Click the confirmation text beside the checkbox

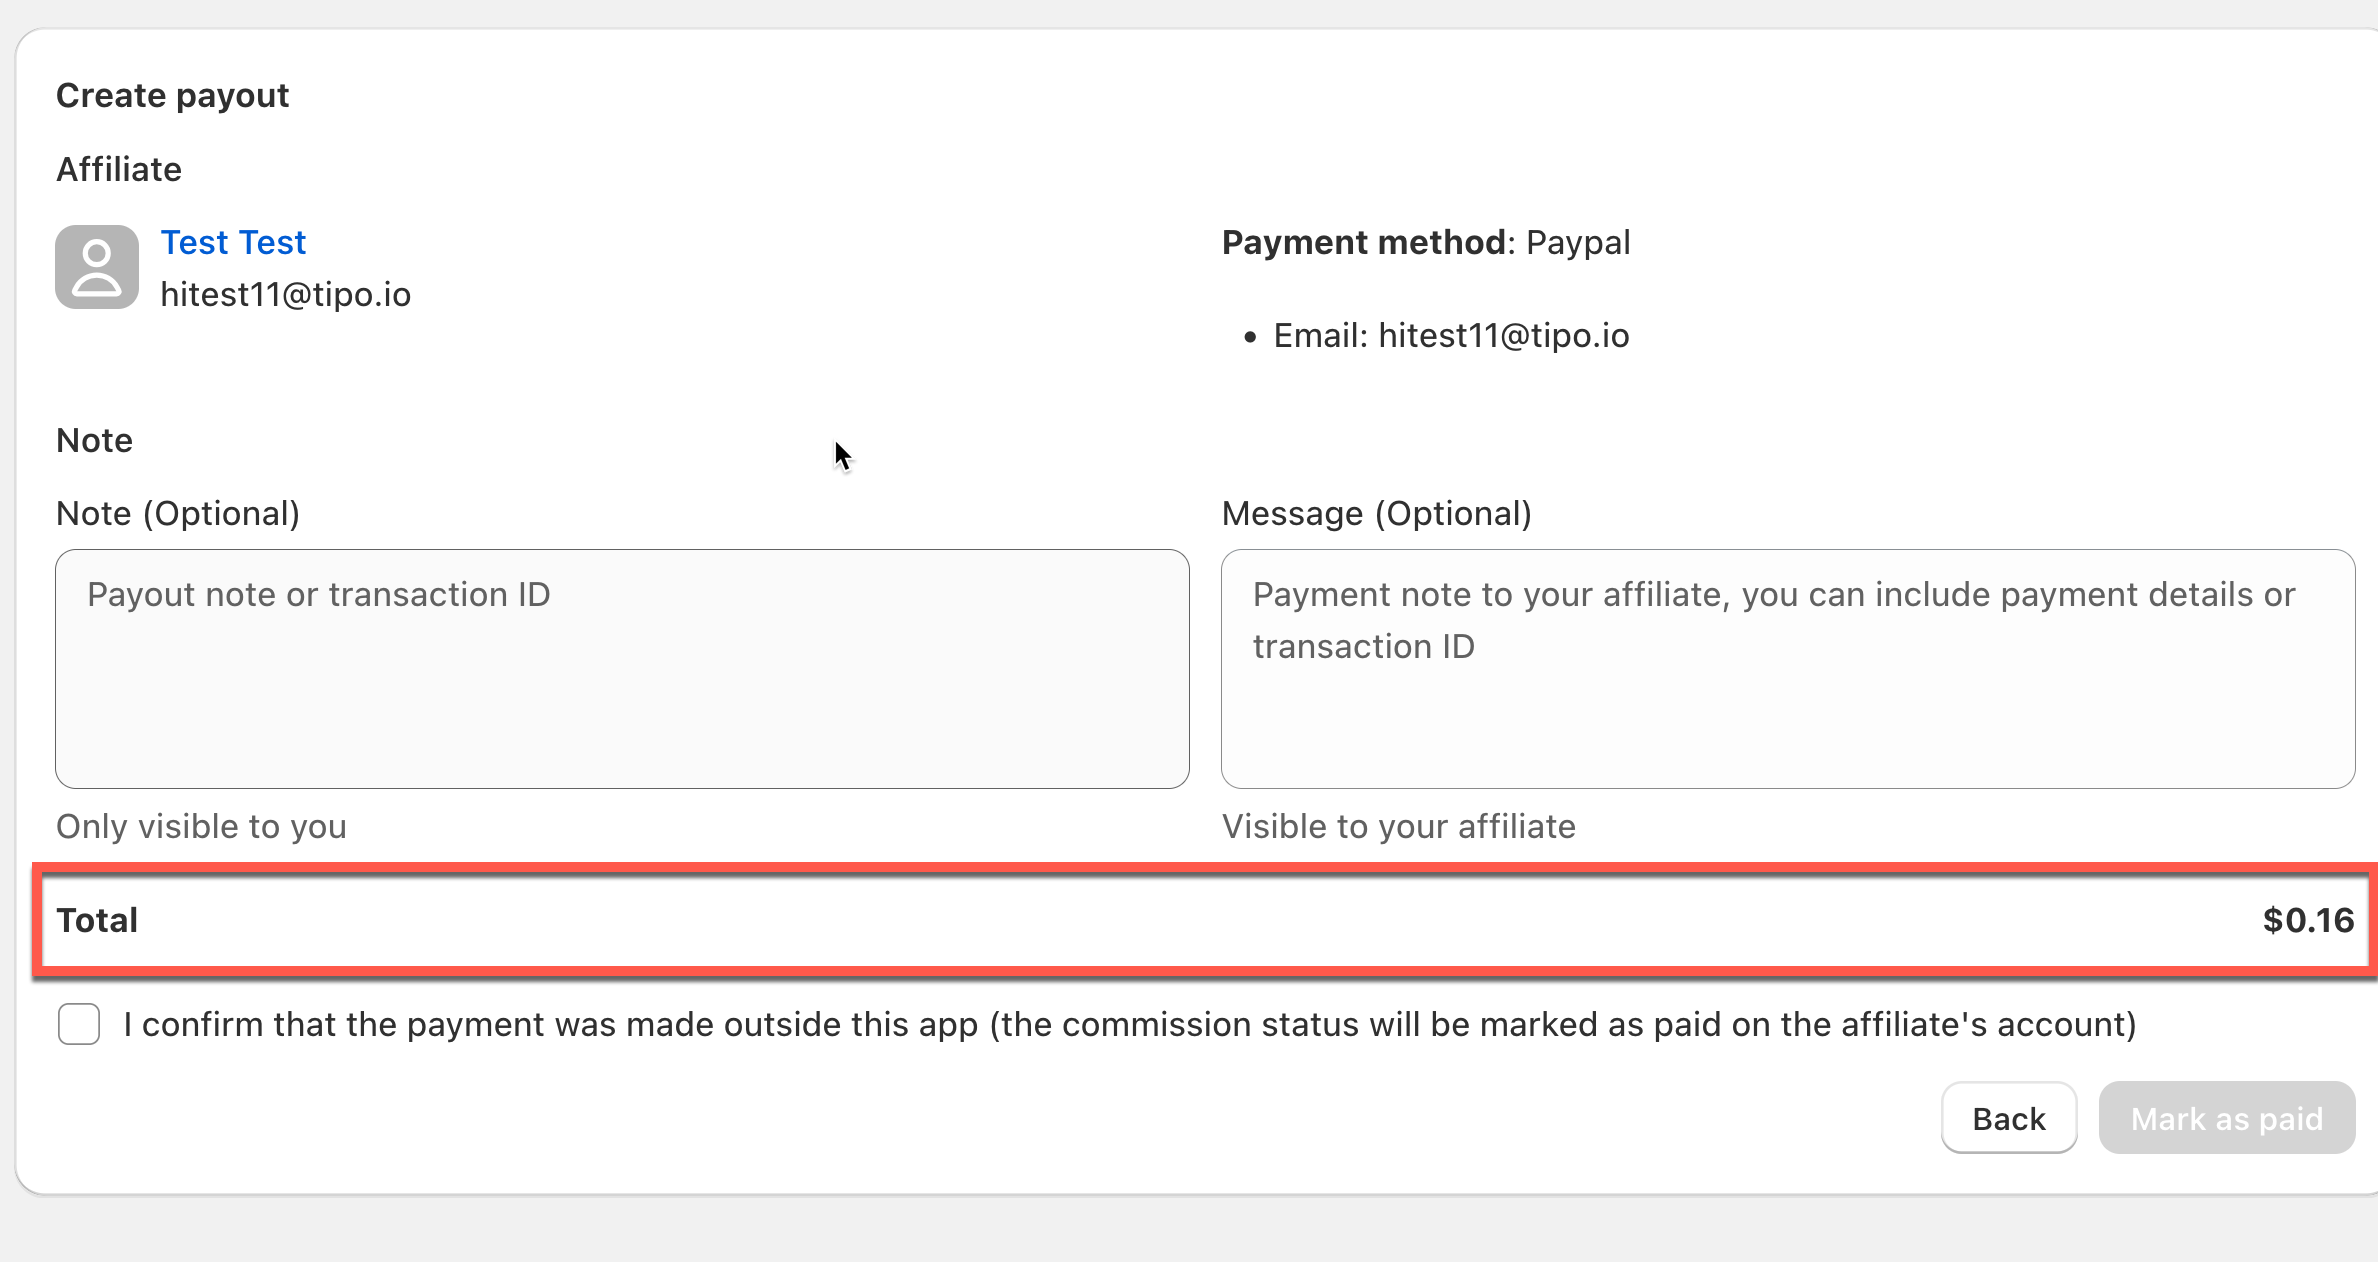(1129, 1025)
